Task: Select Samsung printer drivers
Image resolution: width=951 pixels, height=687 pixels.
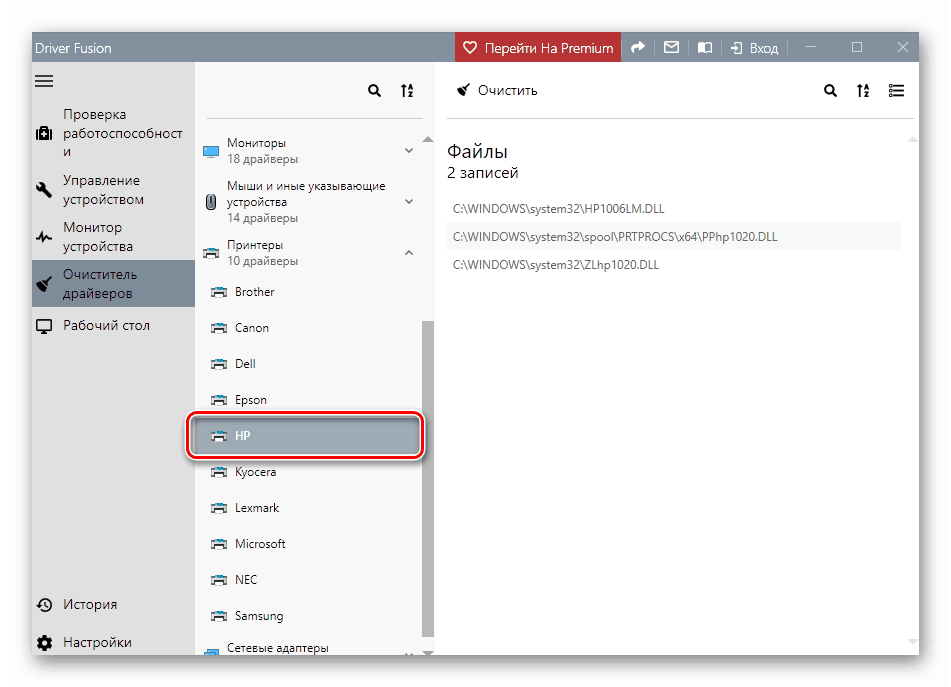Action: coord(309,616)
